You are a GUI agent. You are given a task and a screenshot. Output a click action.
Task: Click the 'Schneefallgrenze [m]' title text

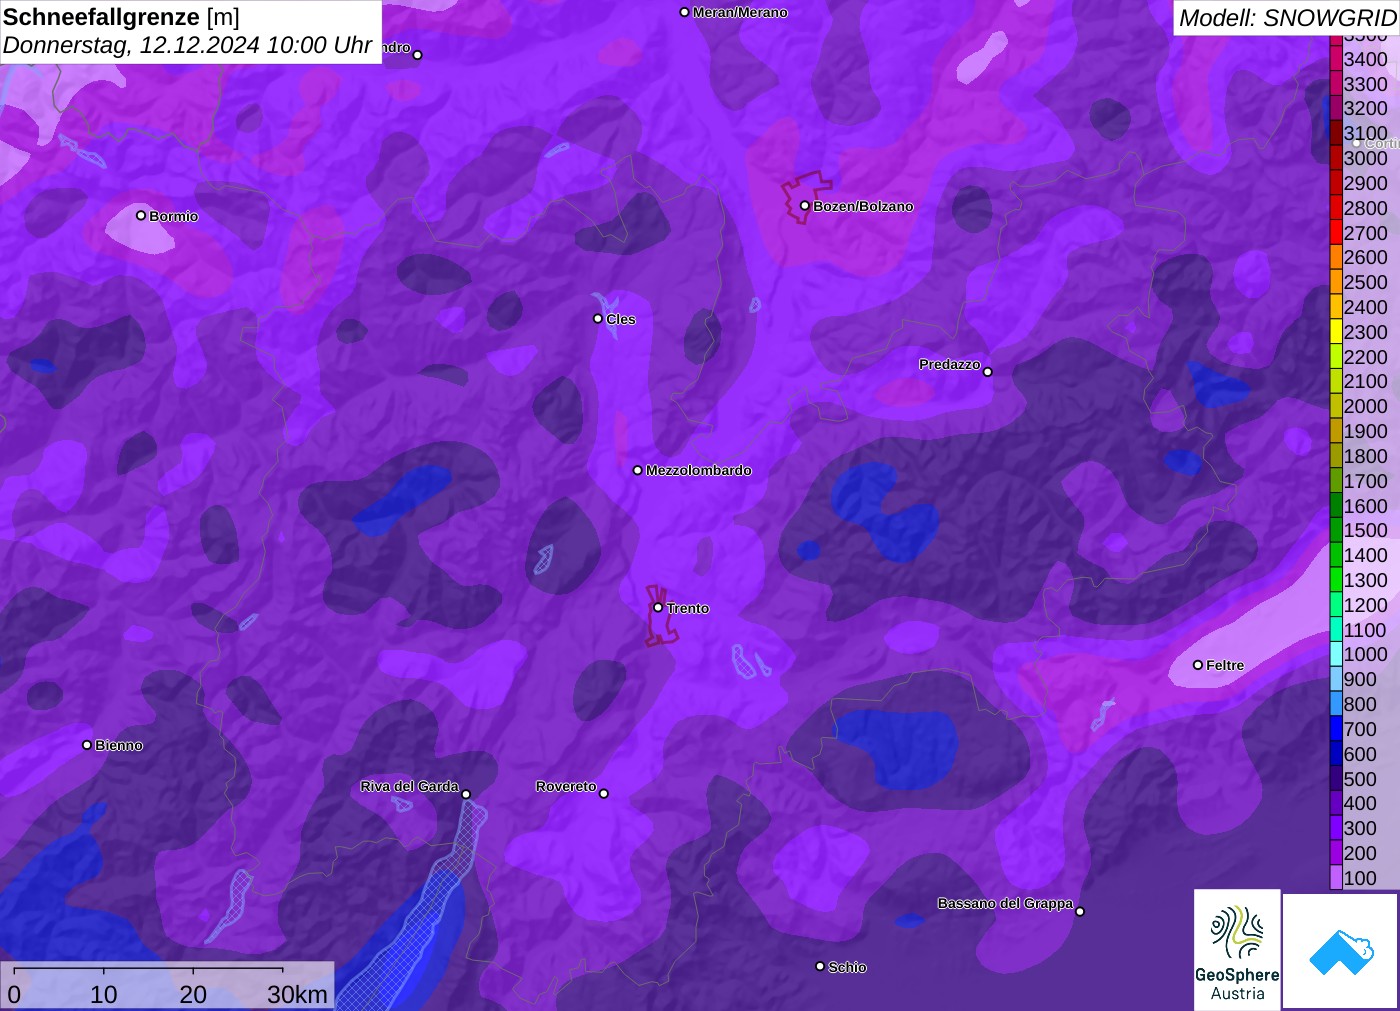[121, 17]
